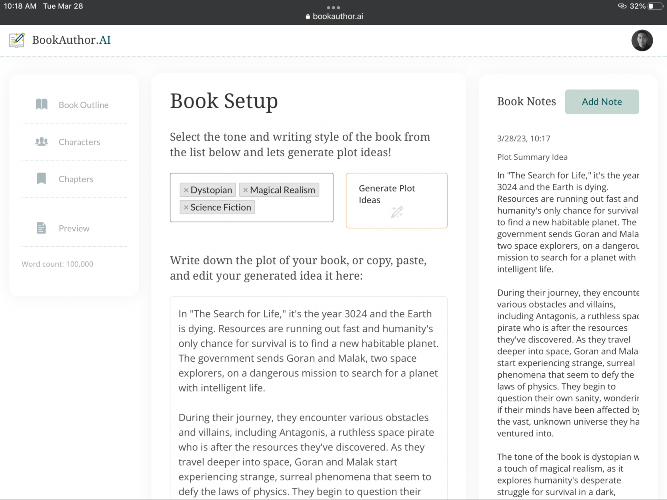Remove the Magical Realism tag with its x
667x500 pixels.
245,190
